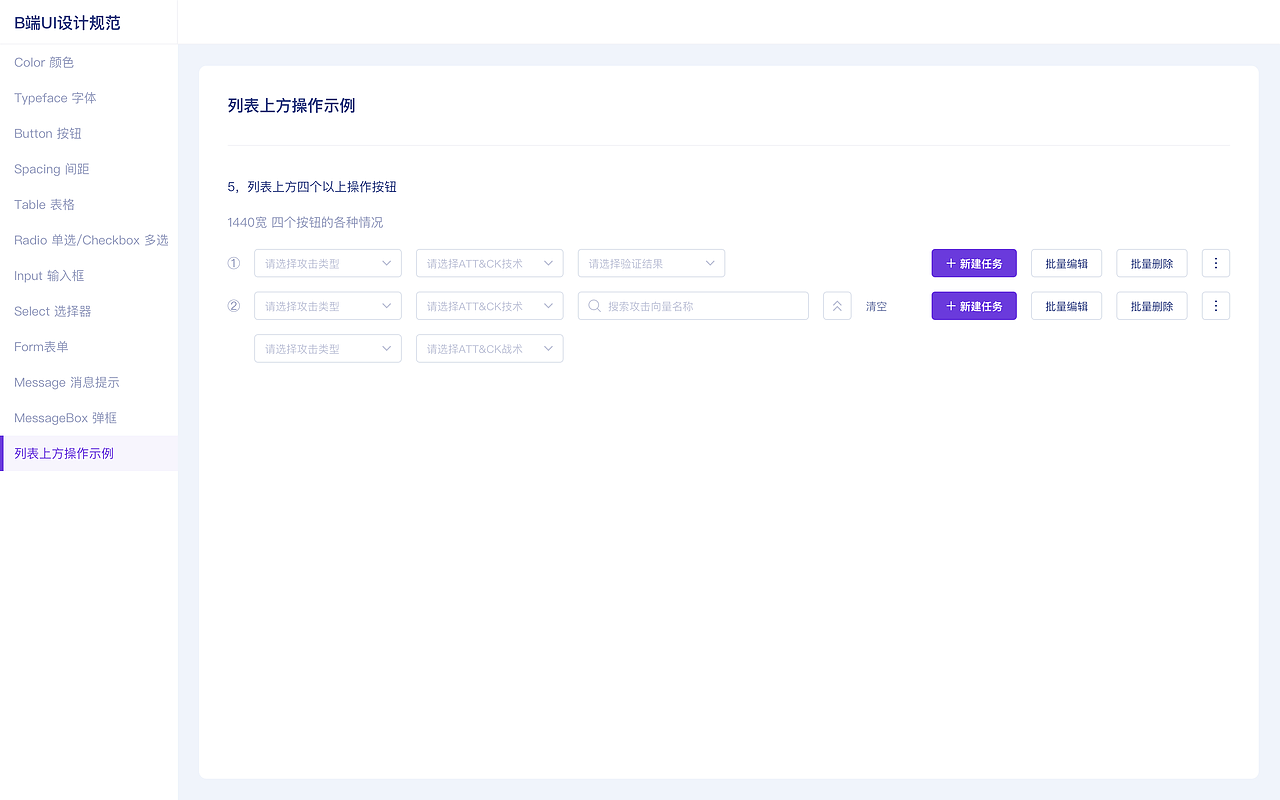
Task: Select Color 颜色 in the sidebar
Action: [44, 62]
